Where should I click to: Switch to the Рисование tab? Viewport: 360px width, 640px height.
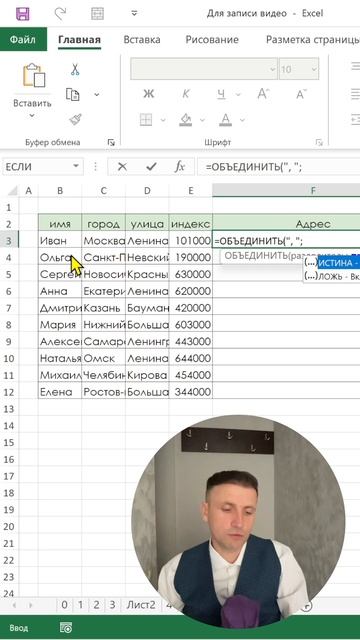coord(212,40)
